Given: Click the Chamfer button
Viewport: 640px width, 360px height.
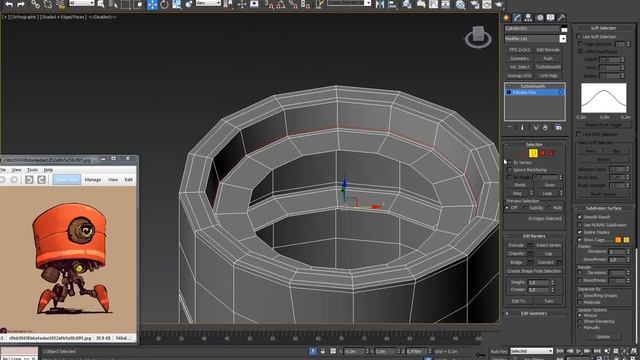Looking at the screenshot, I should coord(516,254).
